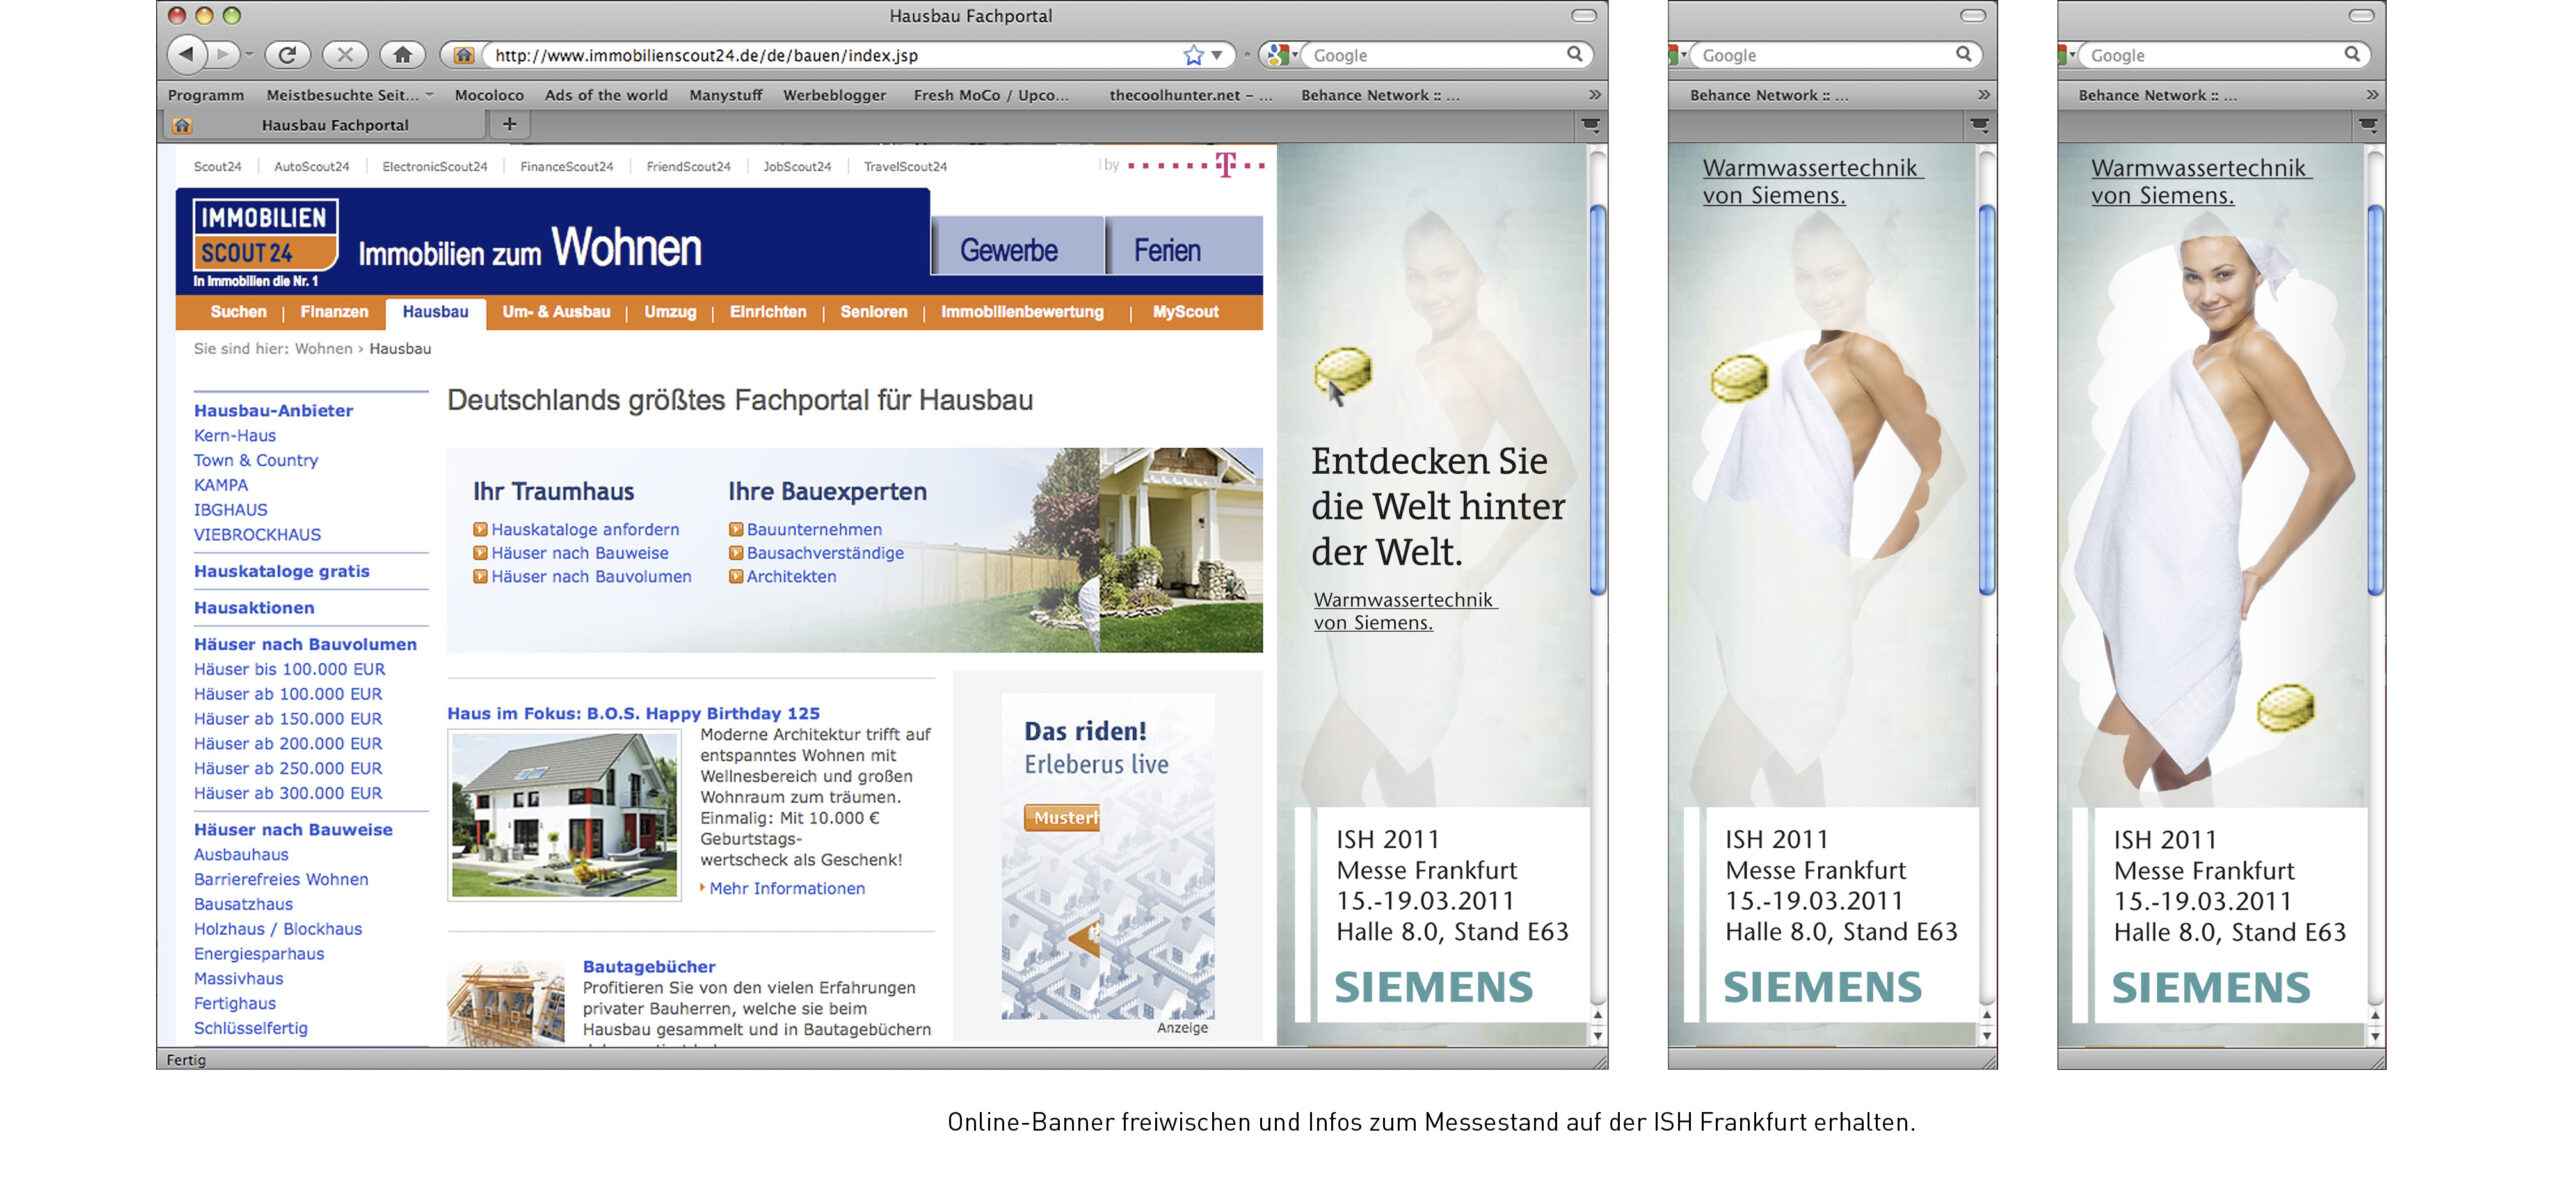Open the search engine dropdown in the right window

2073,54
